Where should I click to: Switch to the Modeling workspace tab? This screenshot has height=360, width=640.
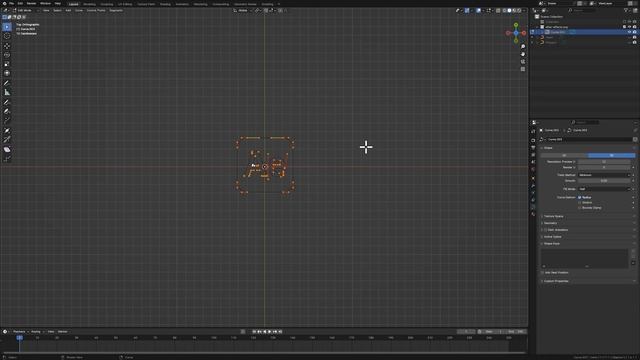[x=89, y=4]
